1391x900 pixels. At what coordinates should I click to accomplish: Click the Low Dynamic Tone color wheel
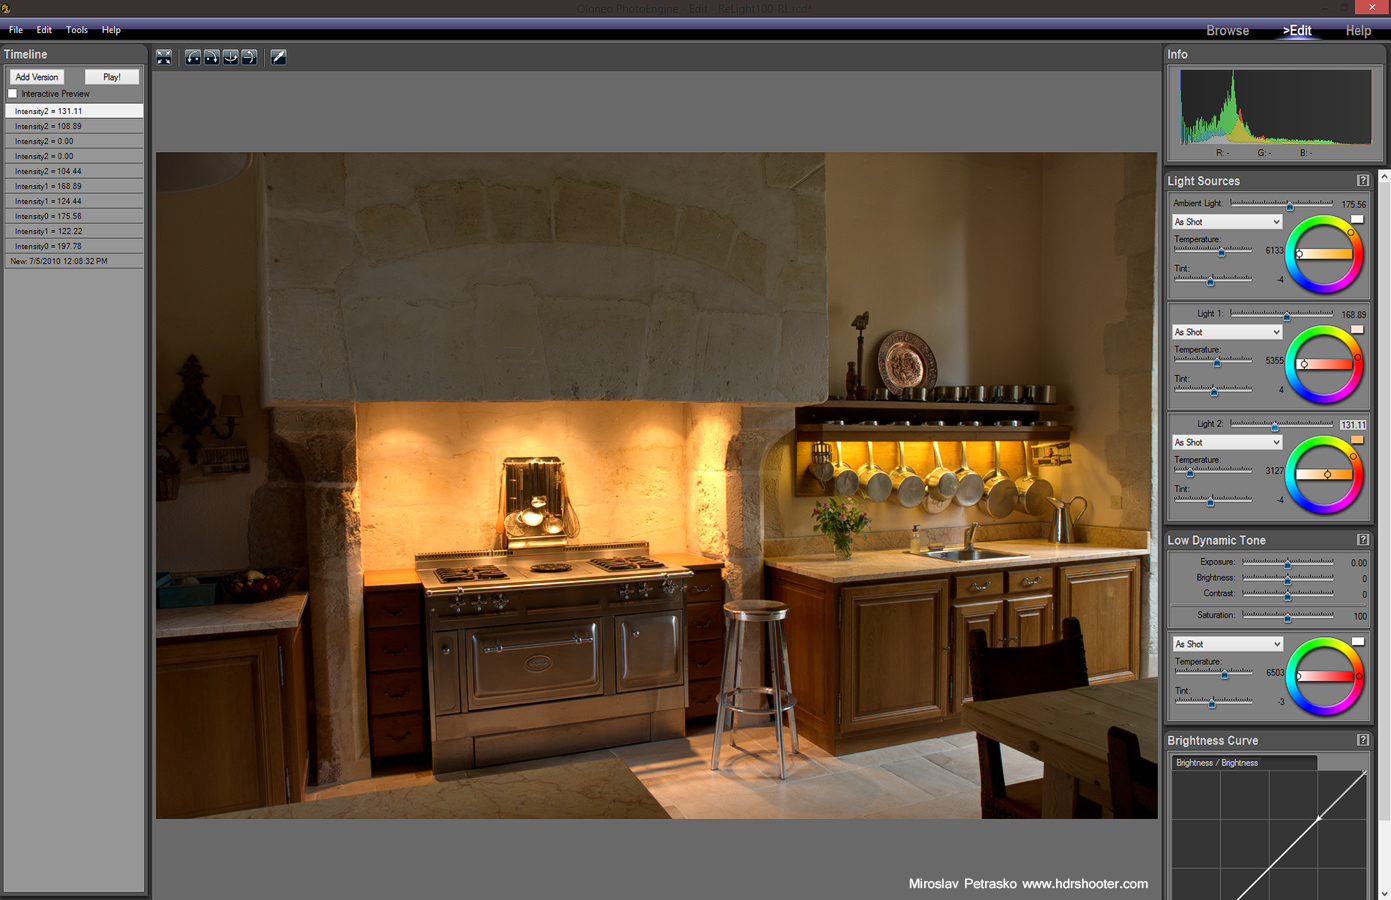click(1324, 676)
